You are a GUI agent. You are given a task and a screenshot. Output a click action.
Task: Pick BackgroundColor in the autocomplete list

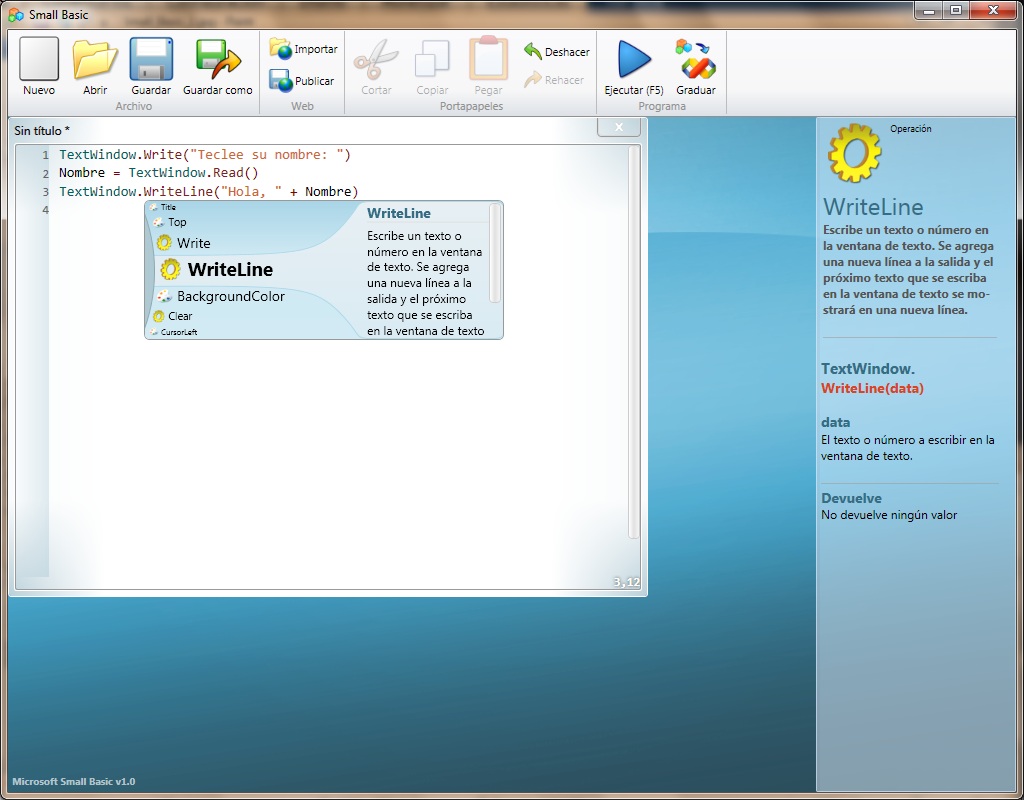[231, 296]
